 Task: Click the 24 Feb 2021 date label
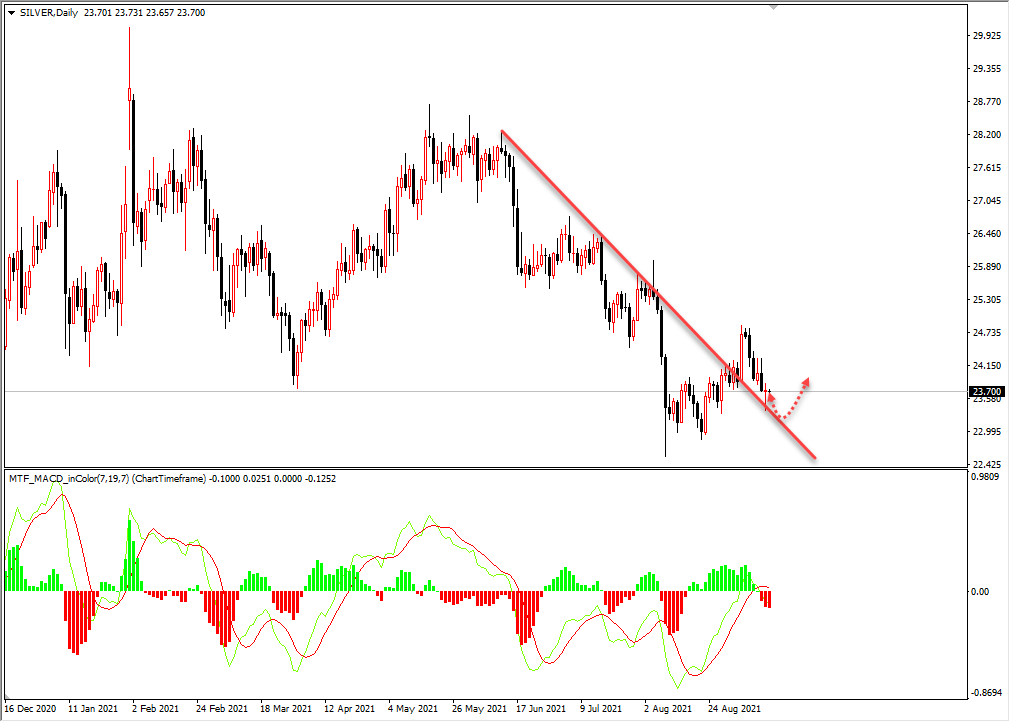222,708
